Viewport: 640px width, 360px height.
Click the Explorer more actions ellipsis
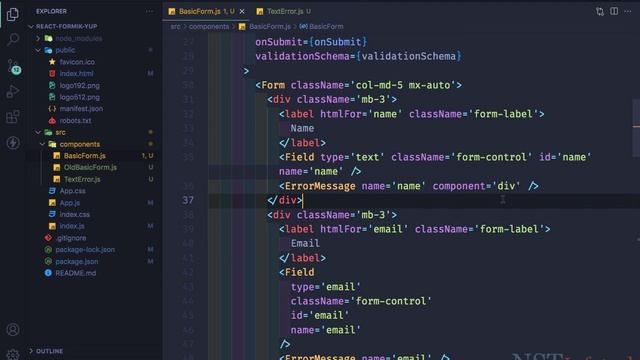click(149, 11)
